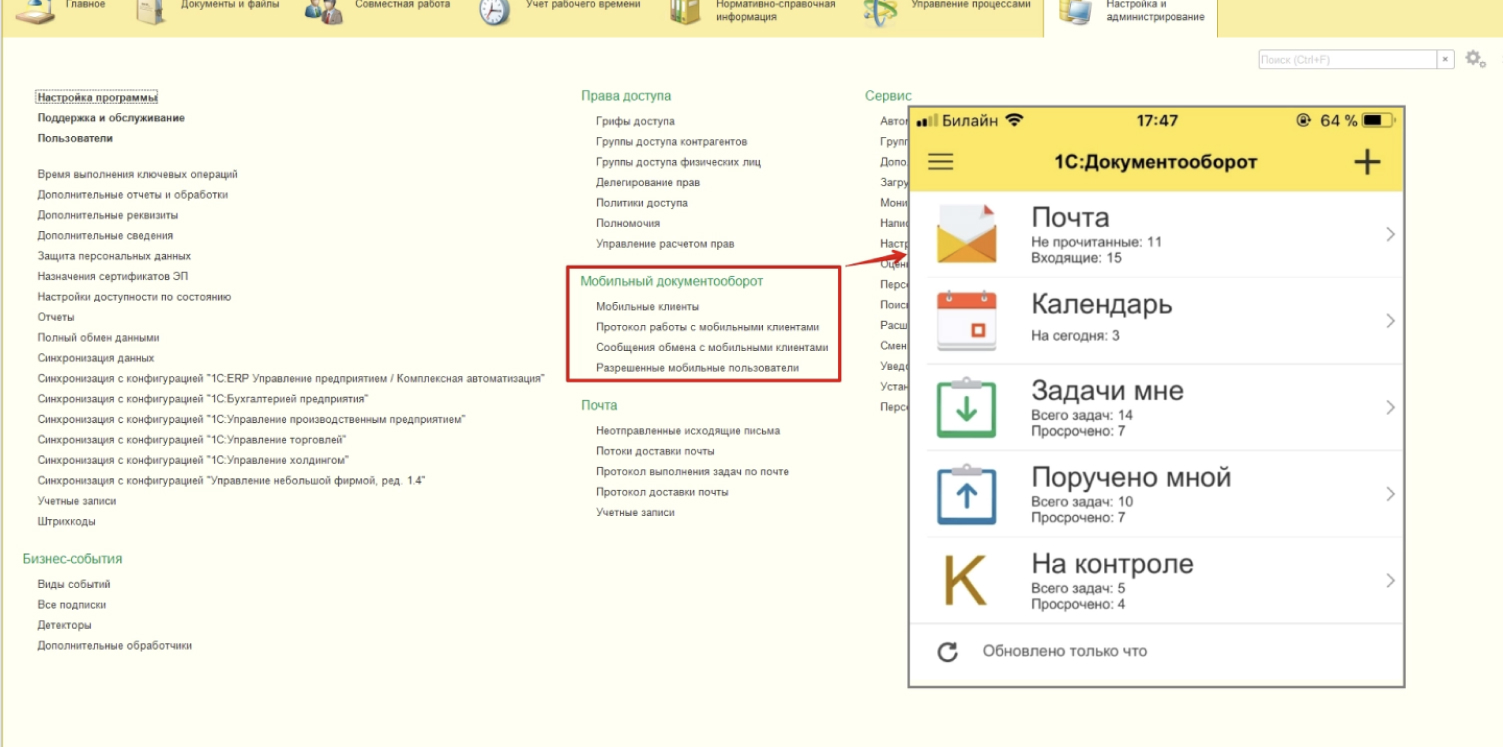This screenshot has width=1503, height=747.
Task: Open the Детекторы link
Action: tap(65, 625)
